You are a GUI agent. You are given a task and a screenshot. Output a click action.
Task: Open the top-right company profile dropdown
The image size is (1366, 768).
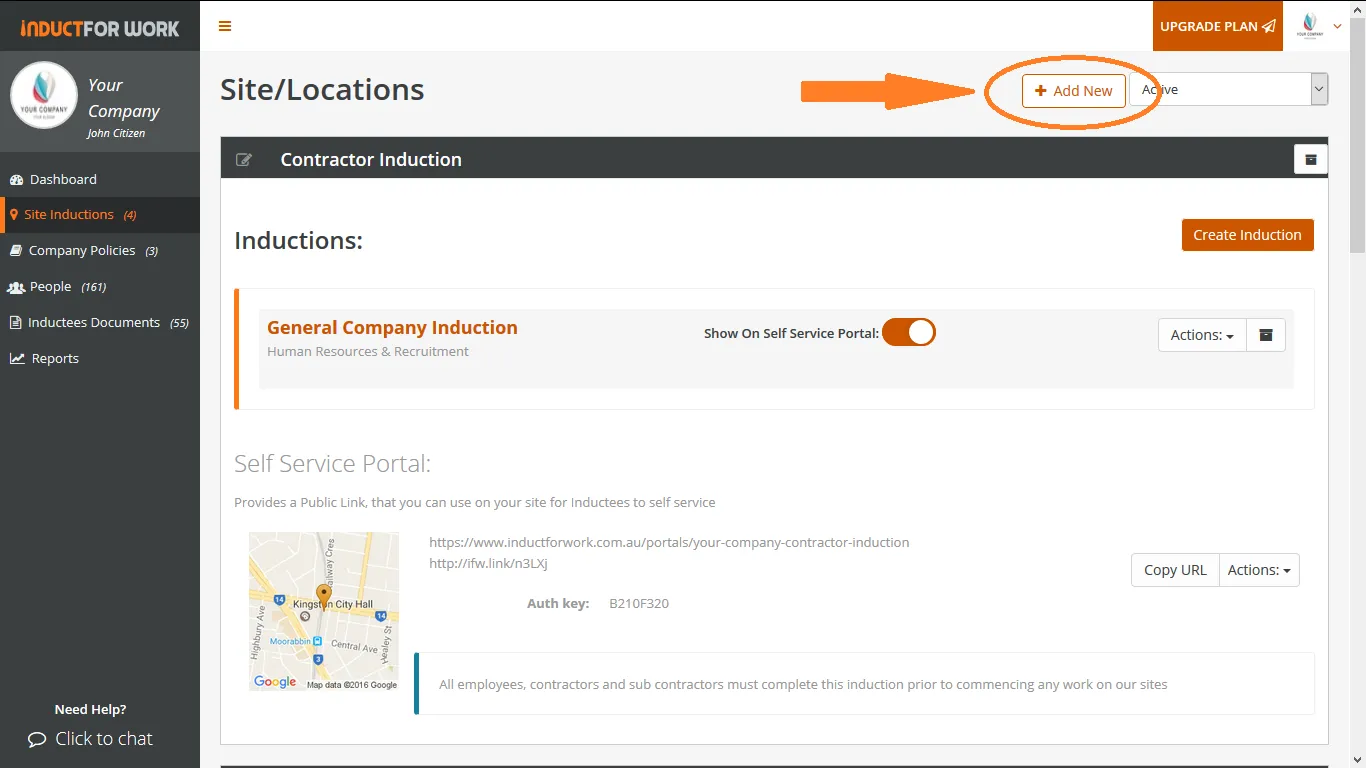[x=1319, y=26]
